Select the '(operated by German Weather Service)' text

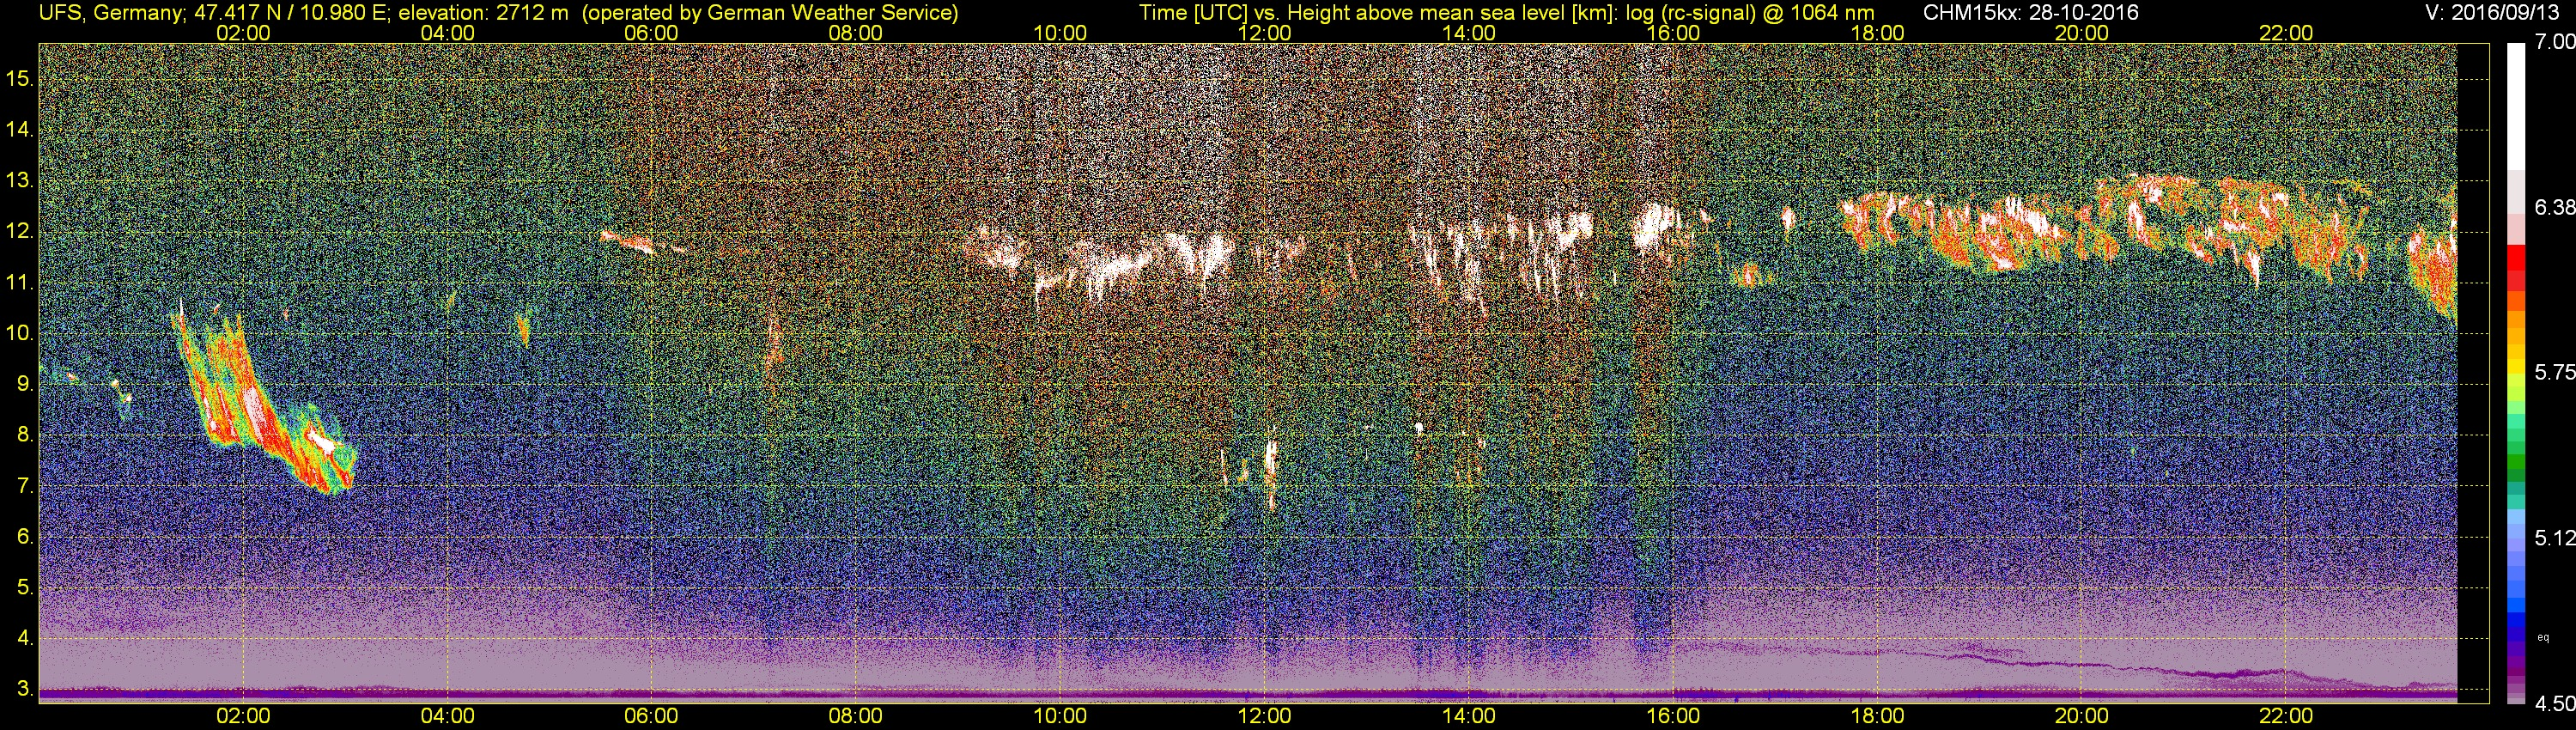coord(771,12)
